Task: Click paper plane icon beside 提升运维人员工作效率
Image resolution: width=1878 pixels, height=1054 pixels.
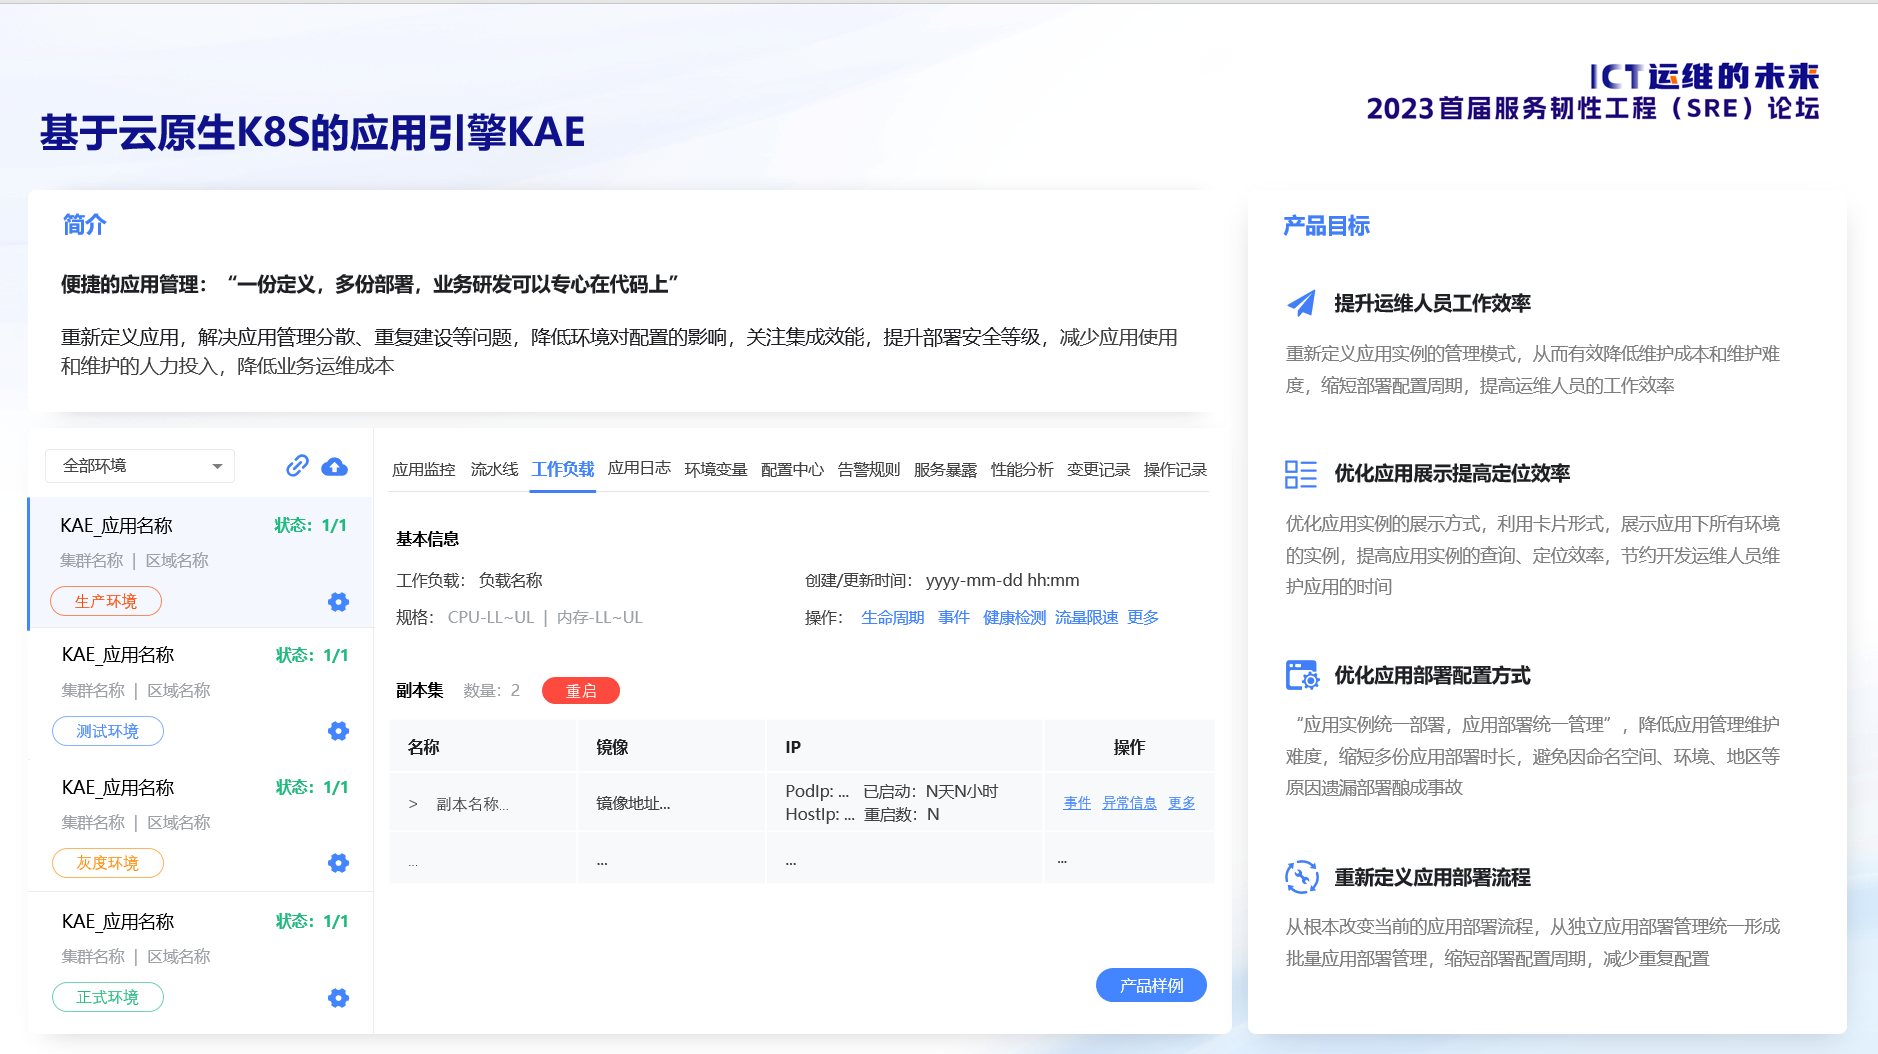Action: (x=1301, y=303)
